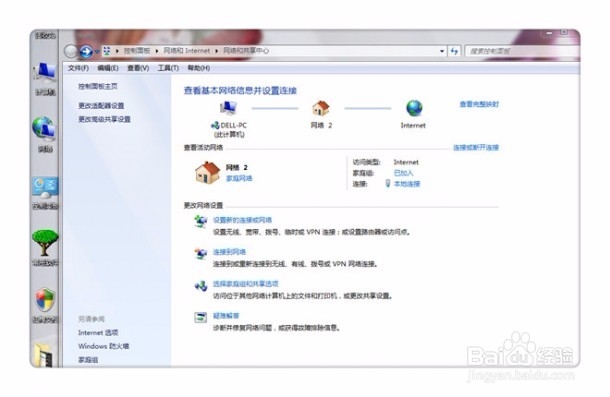Click the DELL-PC computer icon in the map
610x397 pixels.
pos(228,108)
